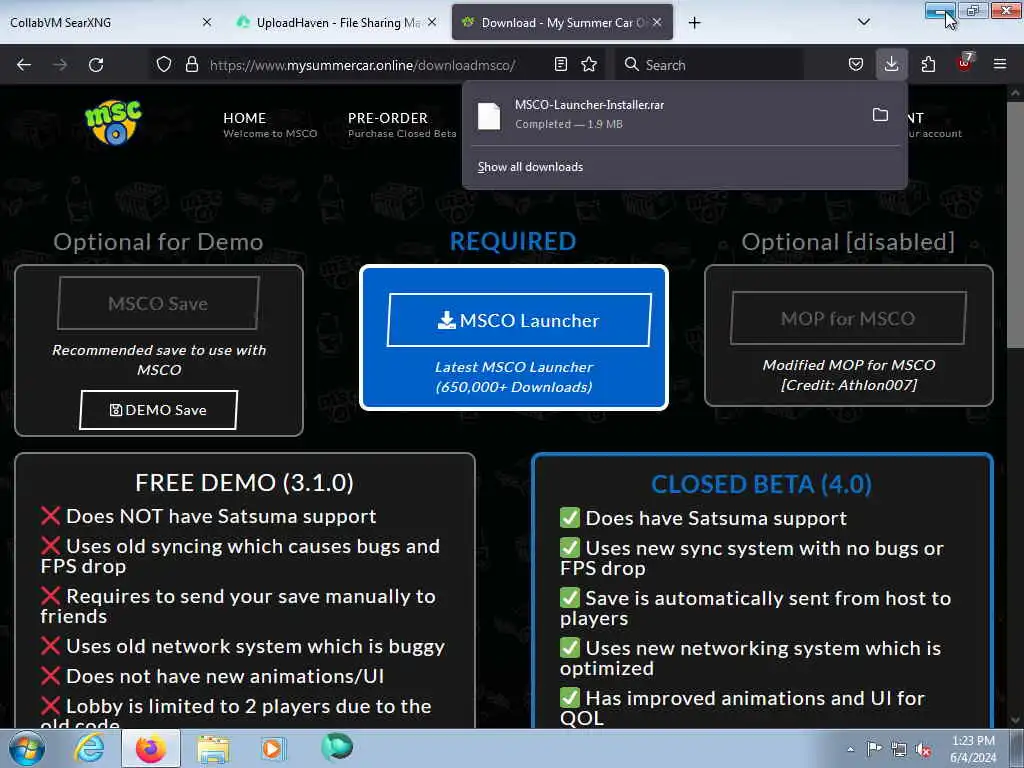The height and width of the screenshot is (768, 1024).
Task: Open Windows Explorer from taskbar
Action: point(213,749)
